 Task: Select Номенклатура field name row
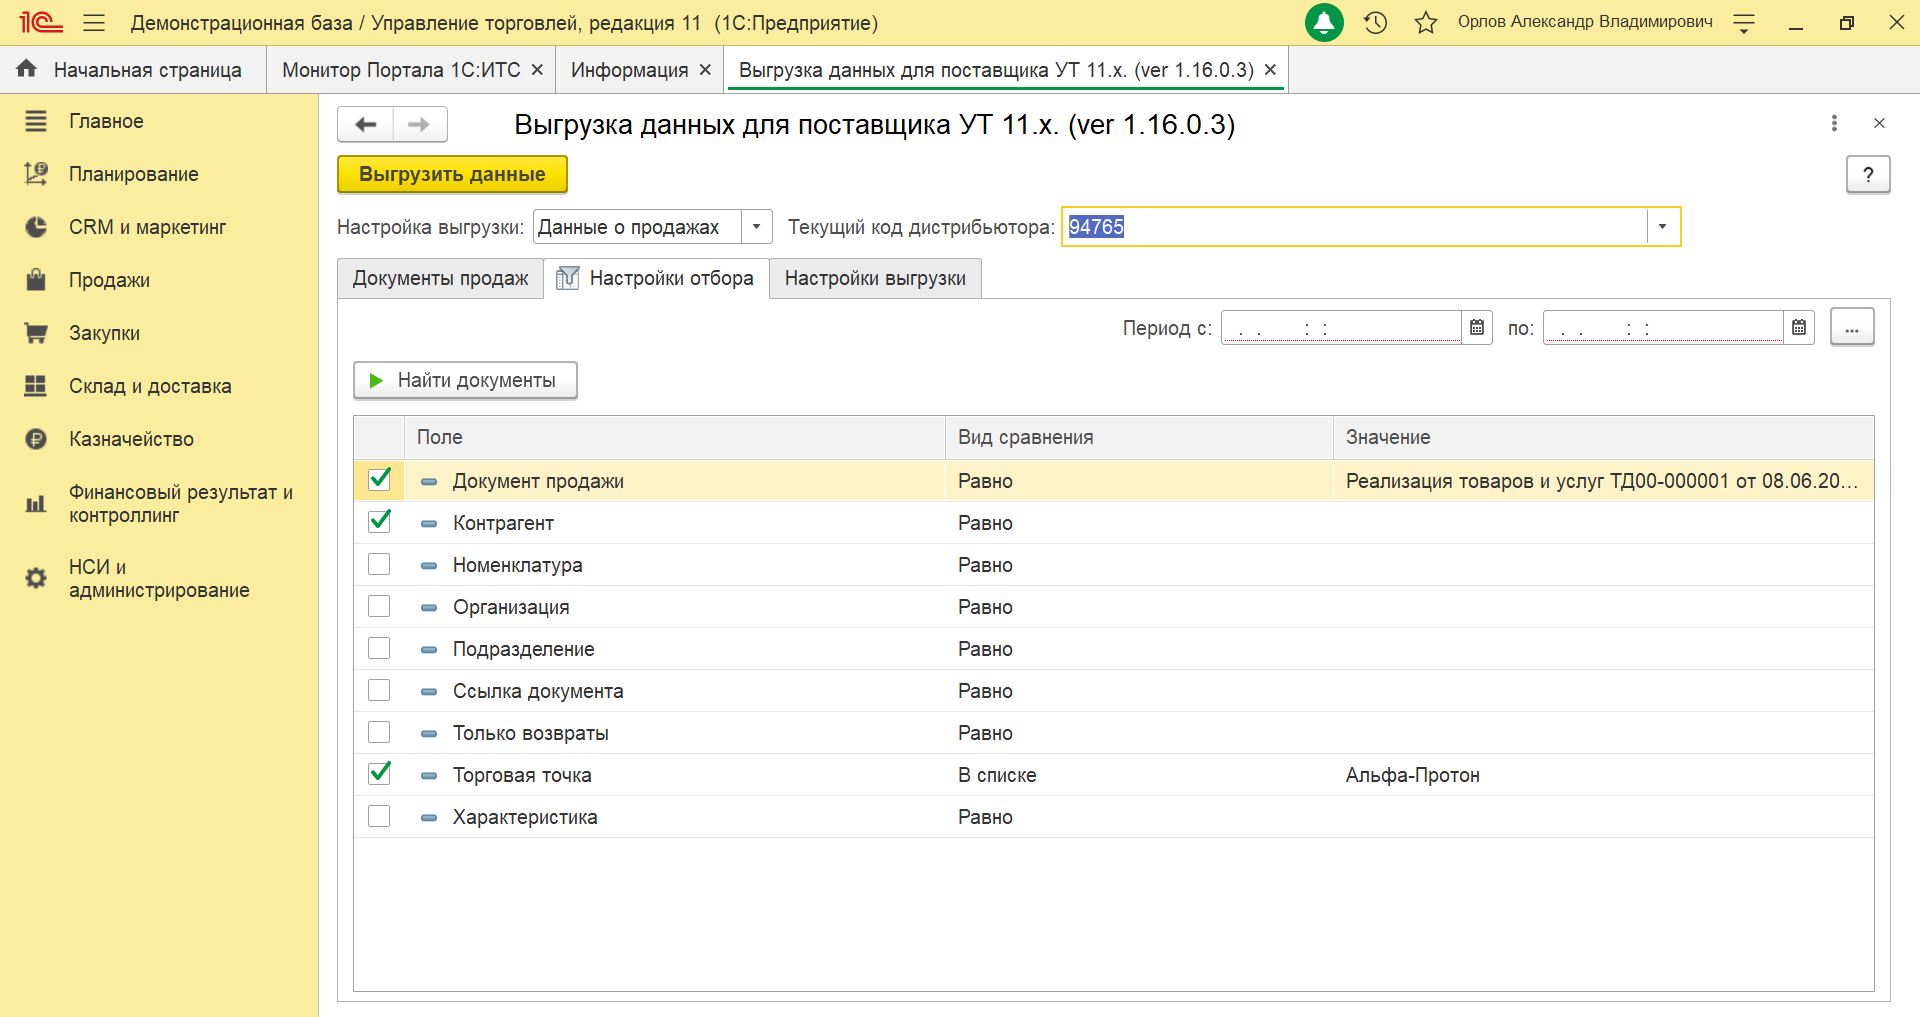675,565
